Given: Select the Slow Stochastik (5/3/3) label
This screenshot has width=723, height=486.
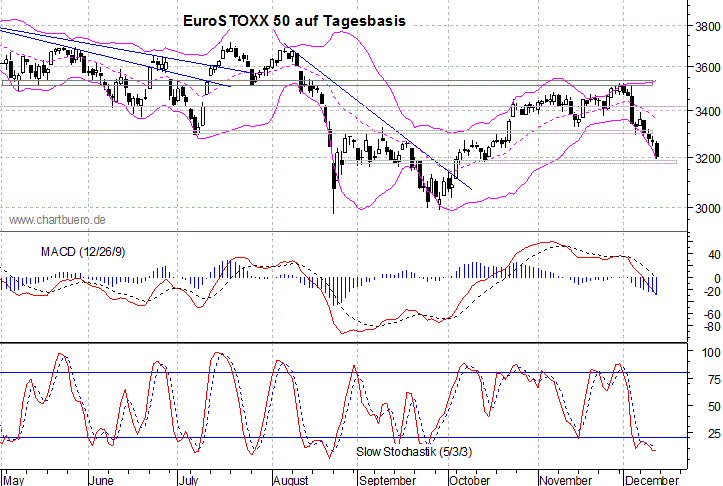Looking at the screenshot, I should pos(414,451).
